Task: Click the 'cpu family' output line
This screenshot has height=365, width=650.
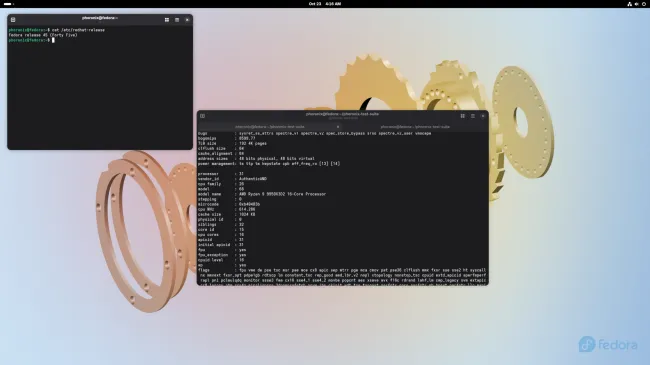Action: (221, 184)
